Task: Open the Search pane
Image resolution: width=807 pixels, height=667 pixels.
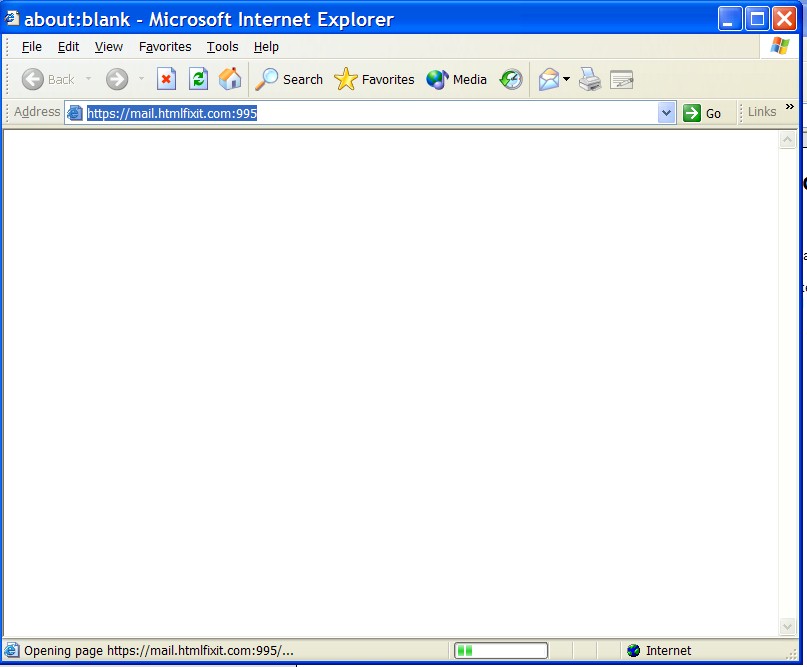Action: (289, 79)
